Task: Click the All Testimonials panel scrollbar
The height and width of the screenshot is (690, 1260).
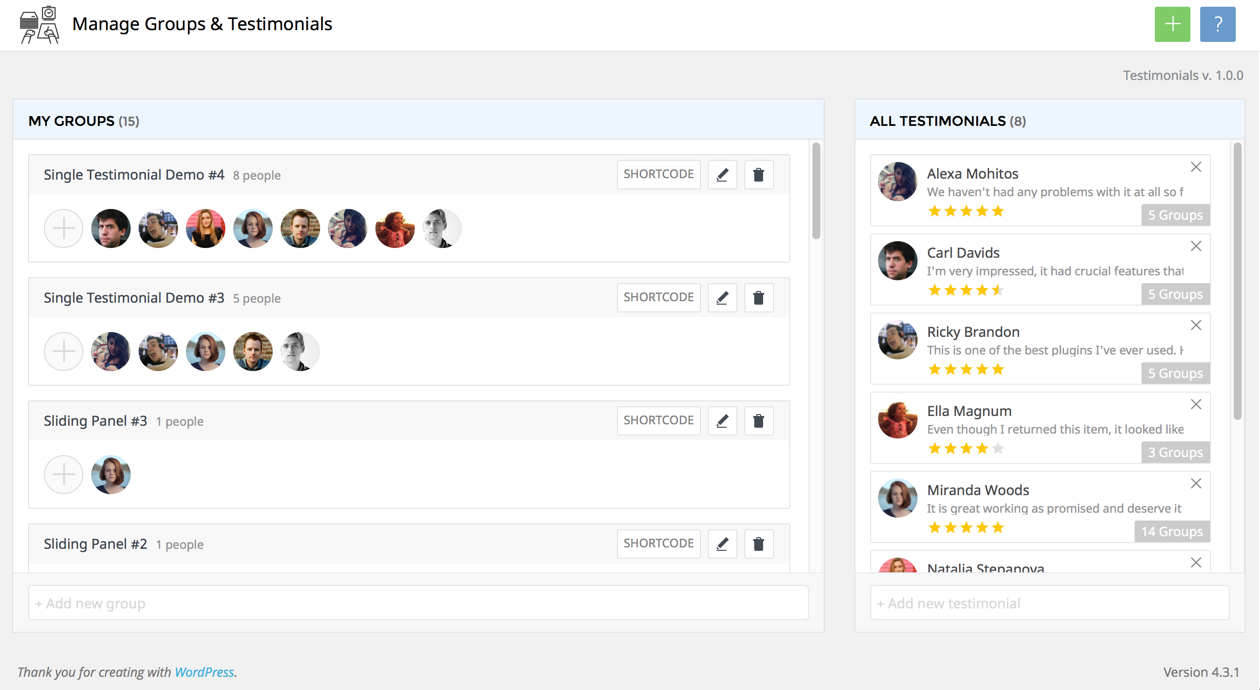Action: click(1238, 280)
